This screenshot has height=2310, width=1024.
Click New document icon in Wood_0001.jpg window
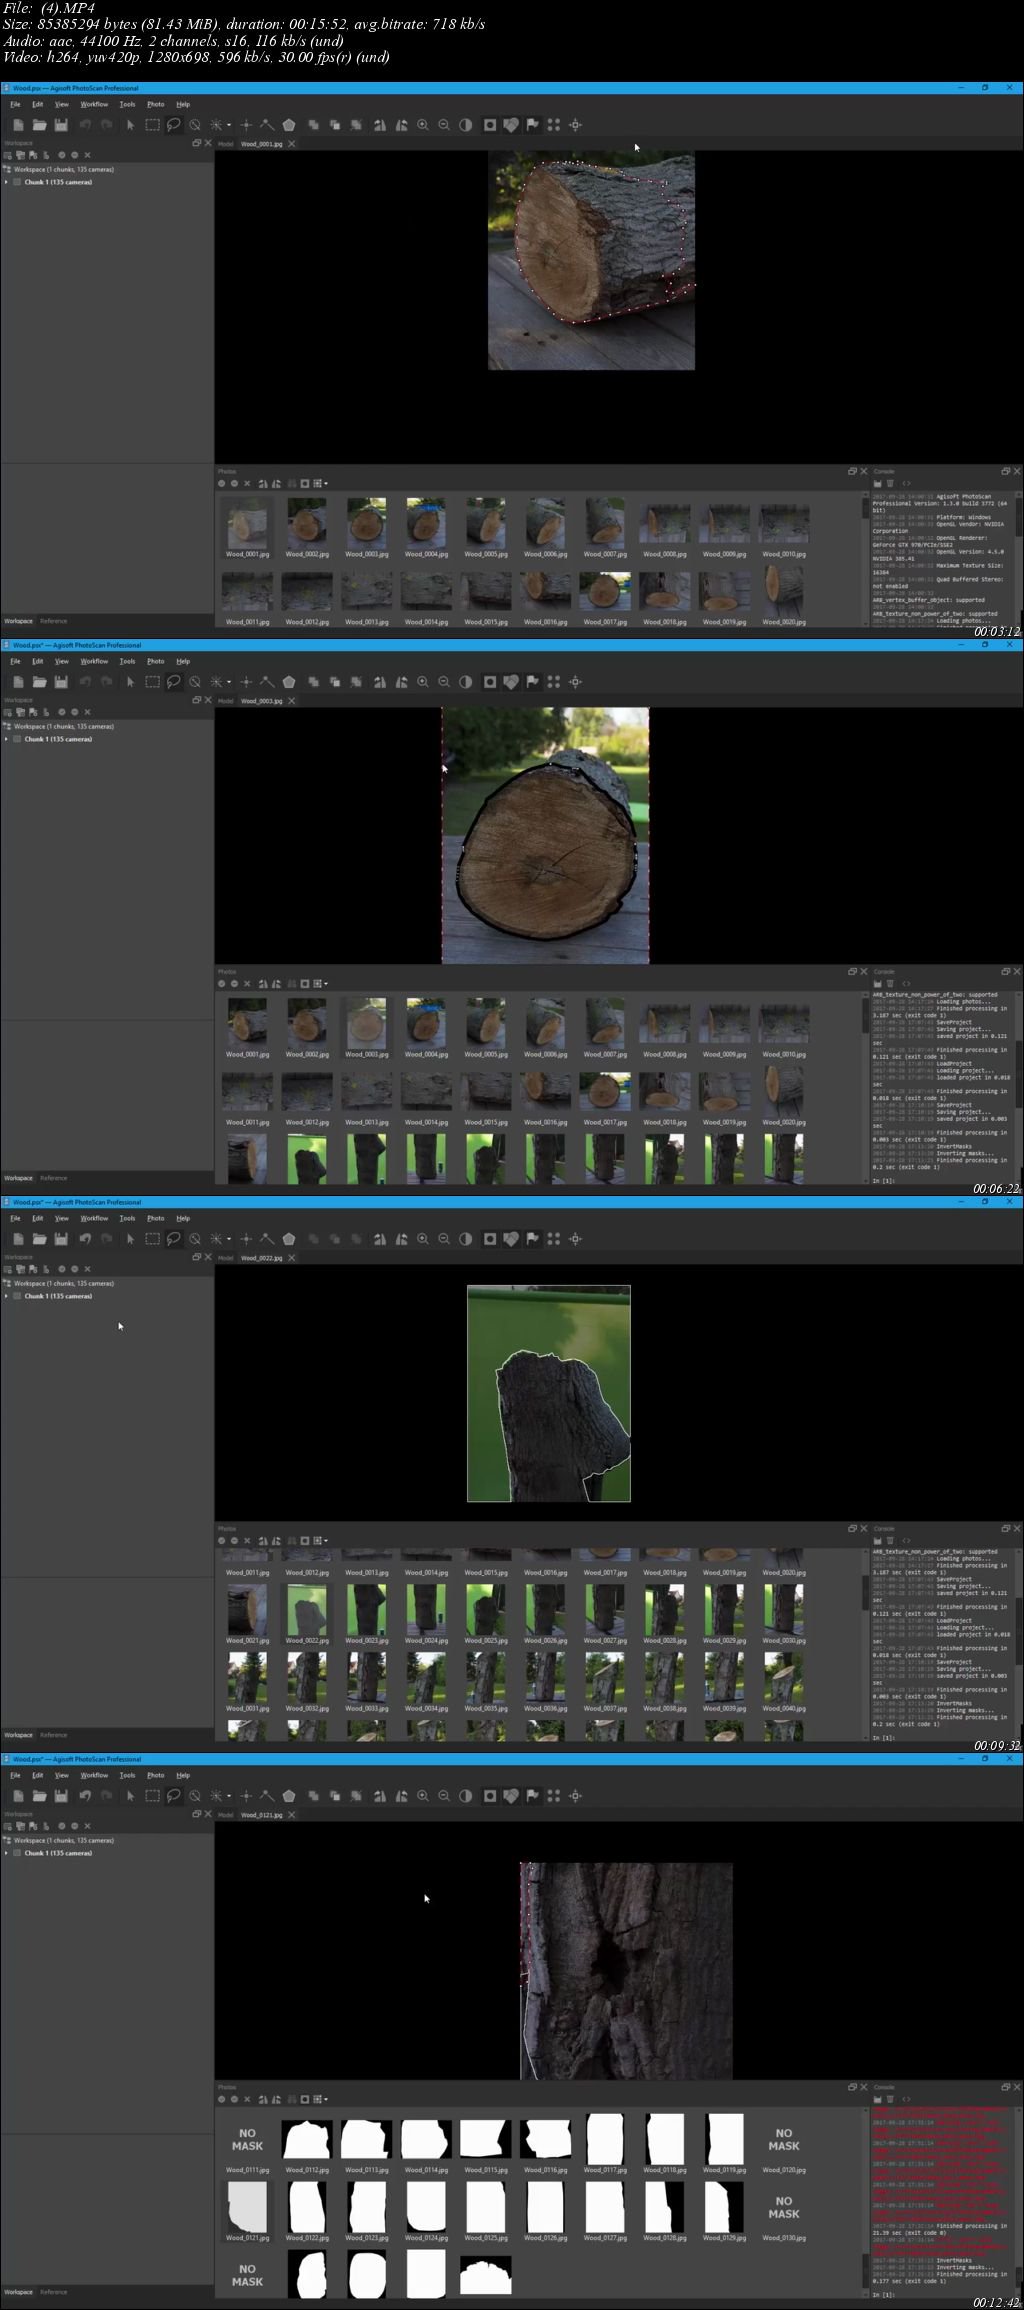pos(18,125)
